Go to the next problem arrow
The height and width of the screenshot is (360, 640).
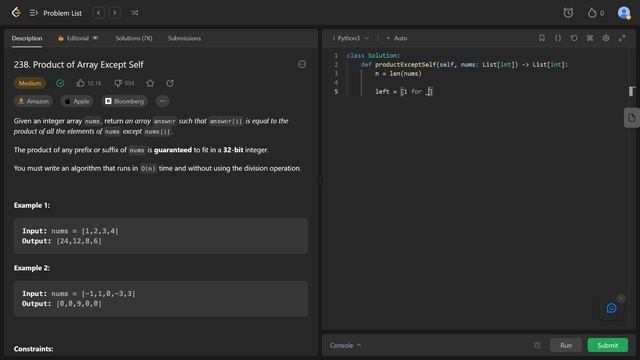(115, 13)
